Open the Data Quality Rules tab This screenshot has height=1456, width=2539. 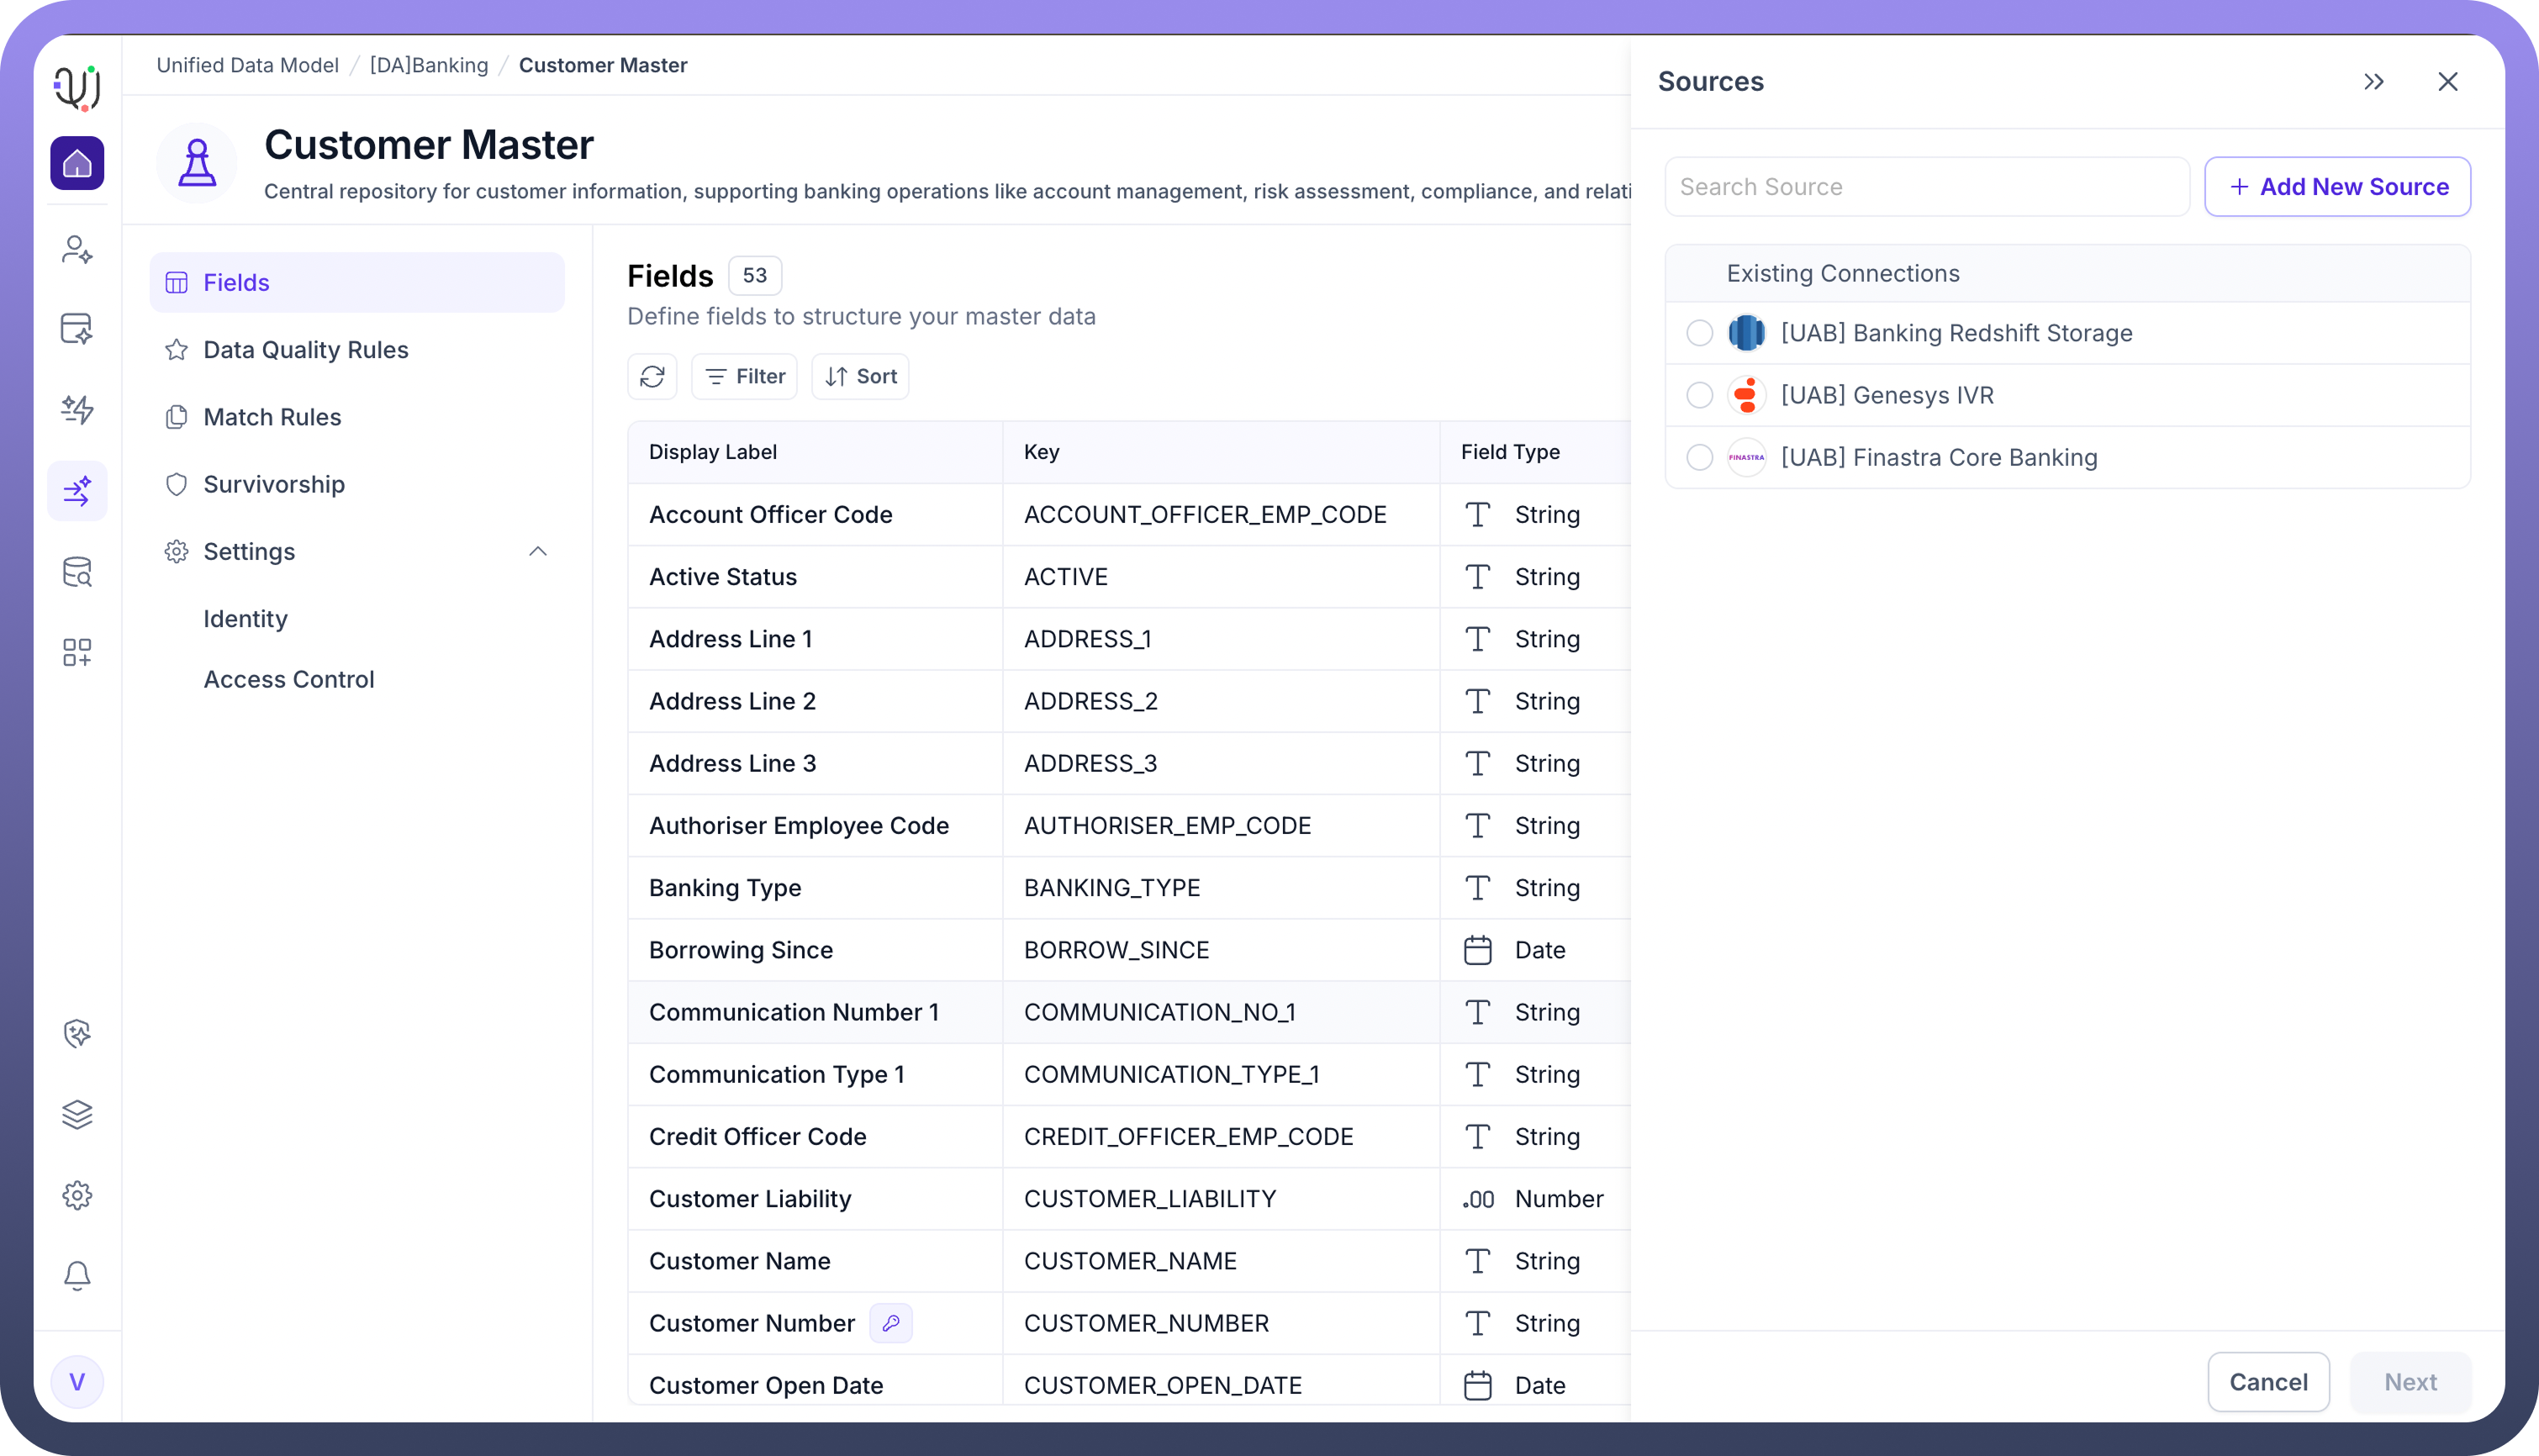[x=305, y=350]
